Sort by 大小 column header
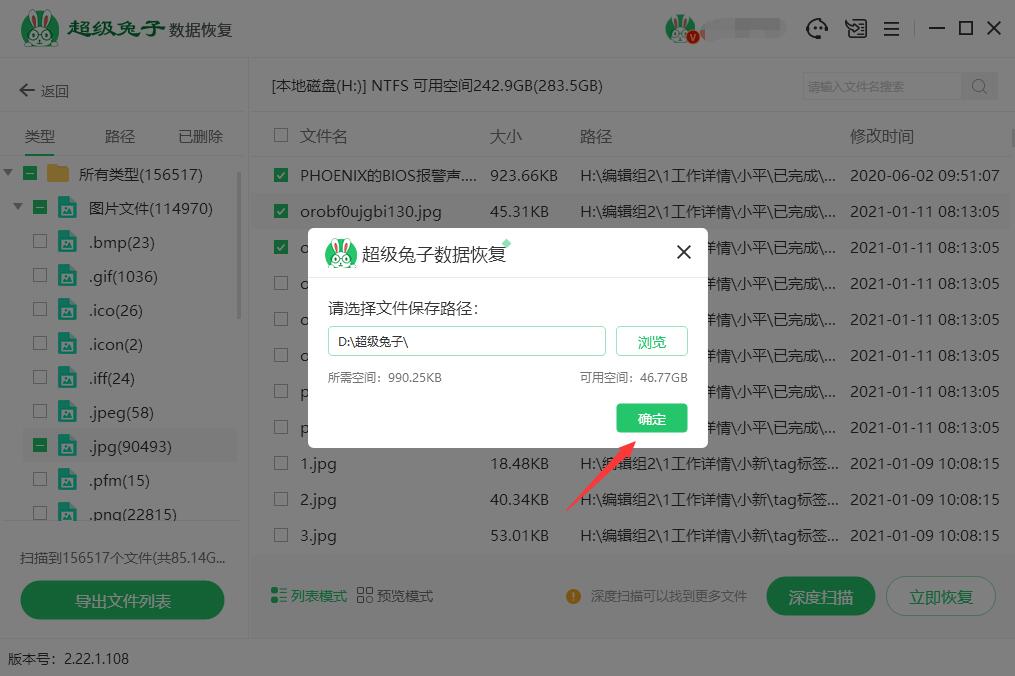Screen dimensions: 1015x676 [x=506, y=136]
